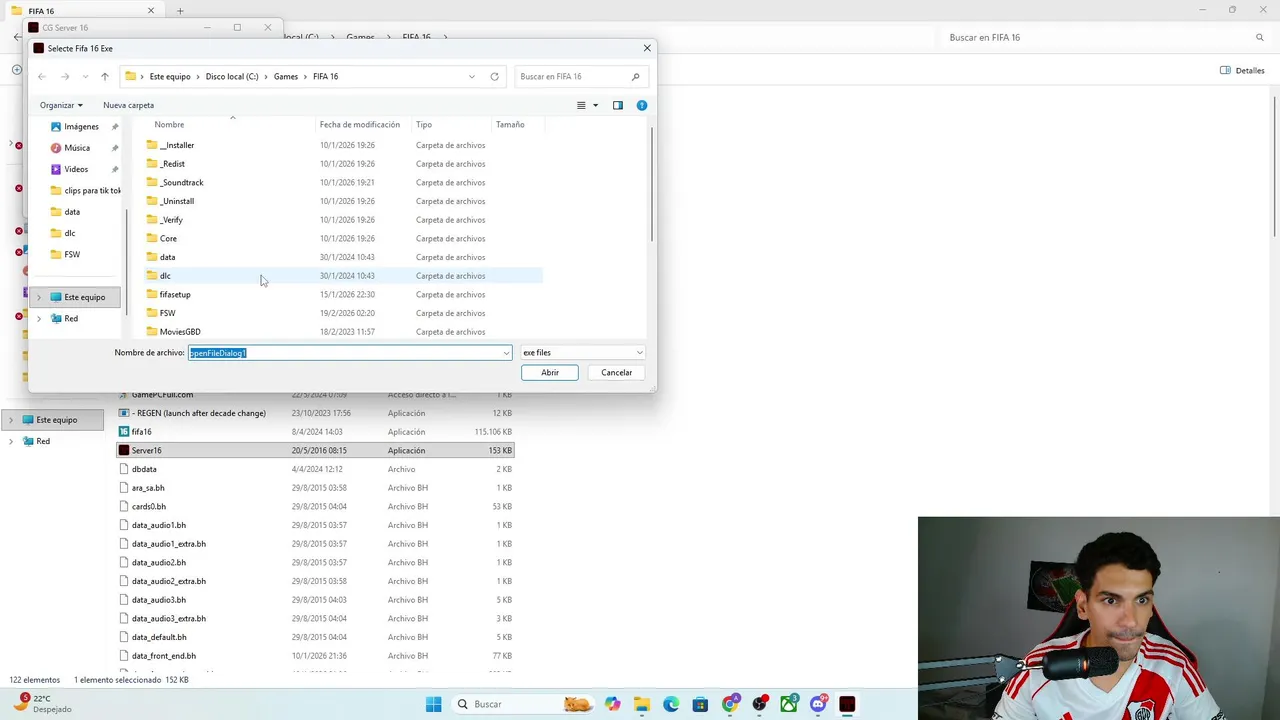
Task: Sort by Nombre column header
Action: 169,124
